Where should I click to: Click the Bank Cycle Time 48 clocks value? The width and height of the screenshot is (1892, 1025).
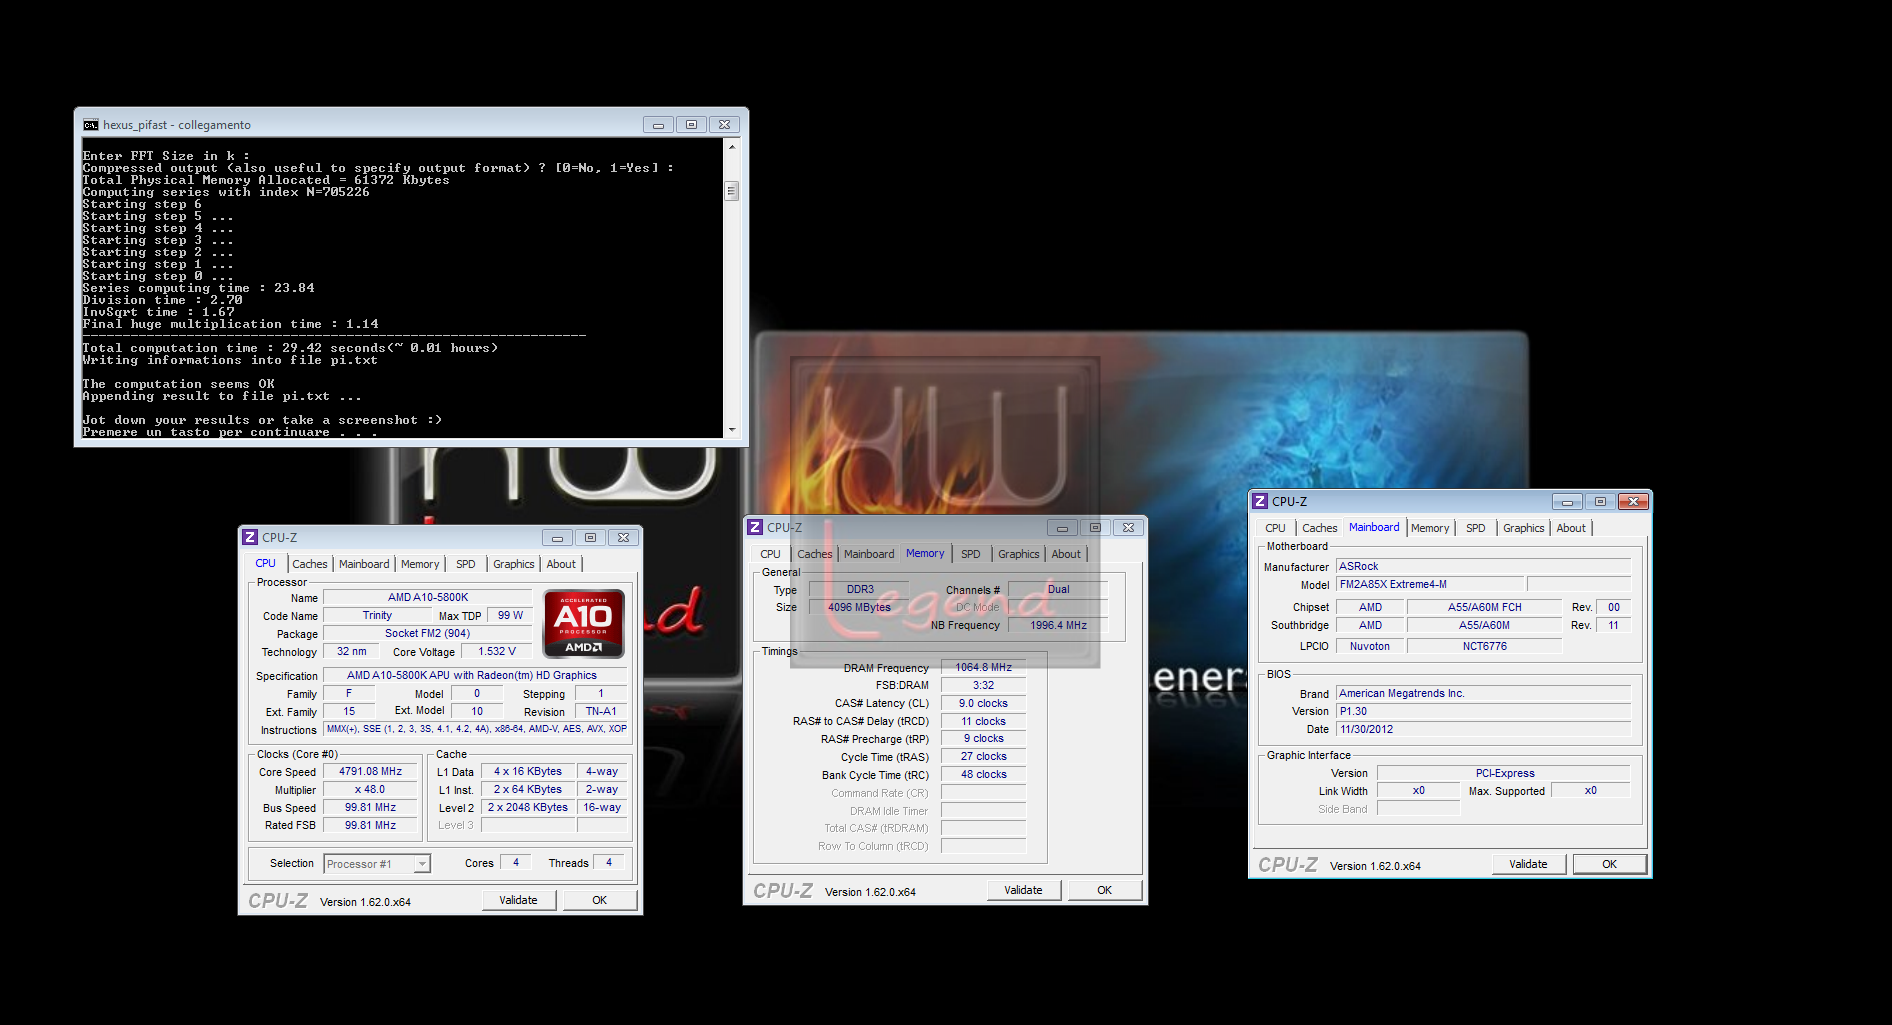[983, 774]
